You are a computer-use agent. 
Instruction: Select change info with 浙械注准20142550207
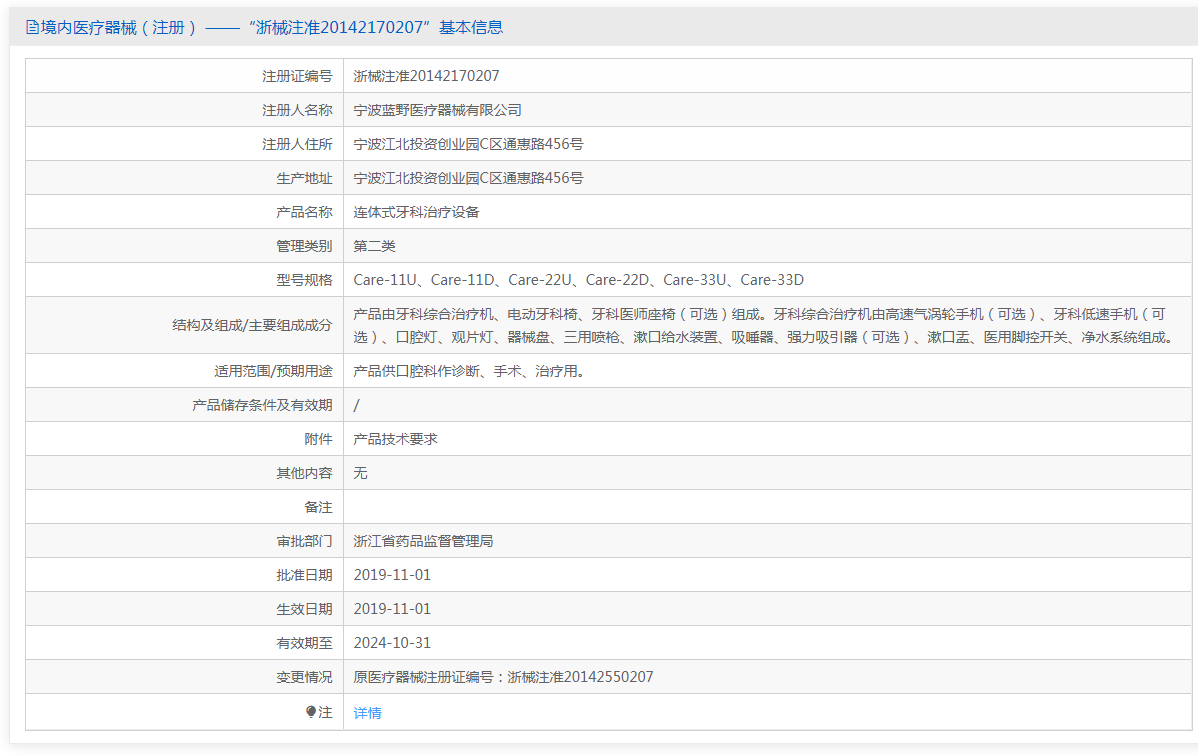(x=503, y=677)
